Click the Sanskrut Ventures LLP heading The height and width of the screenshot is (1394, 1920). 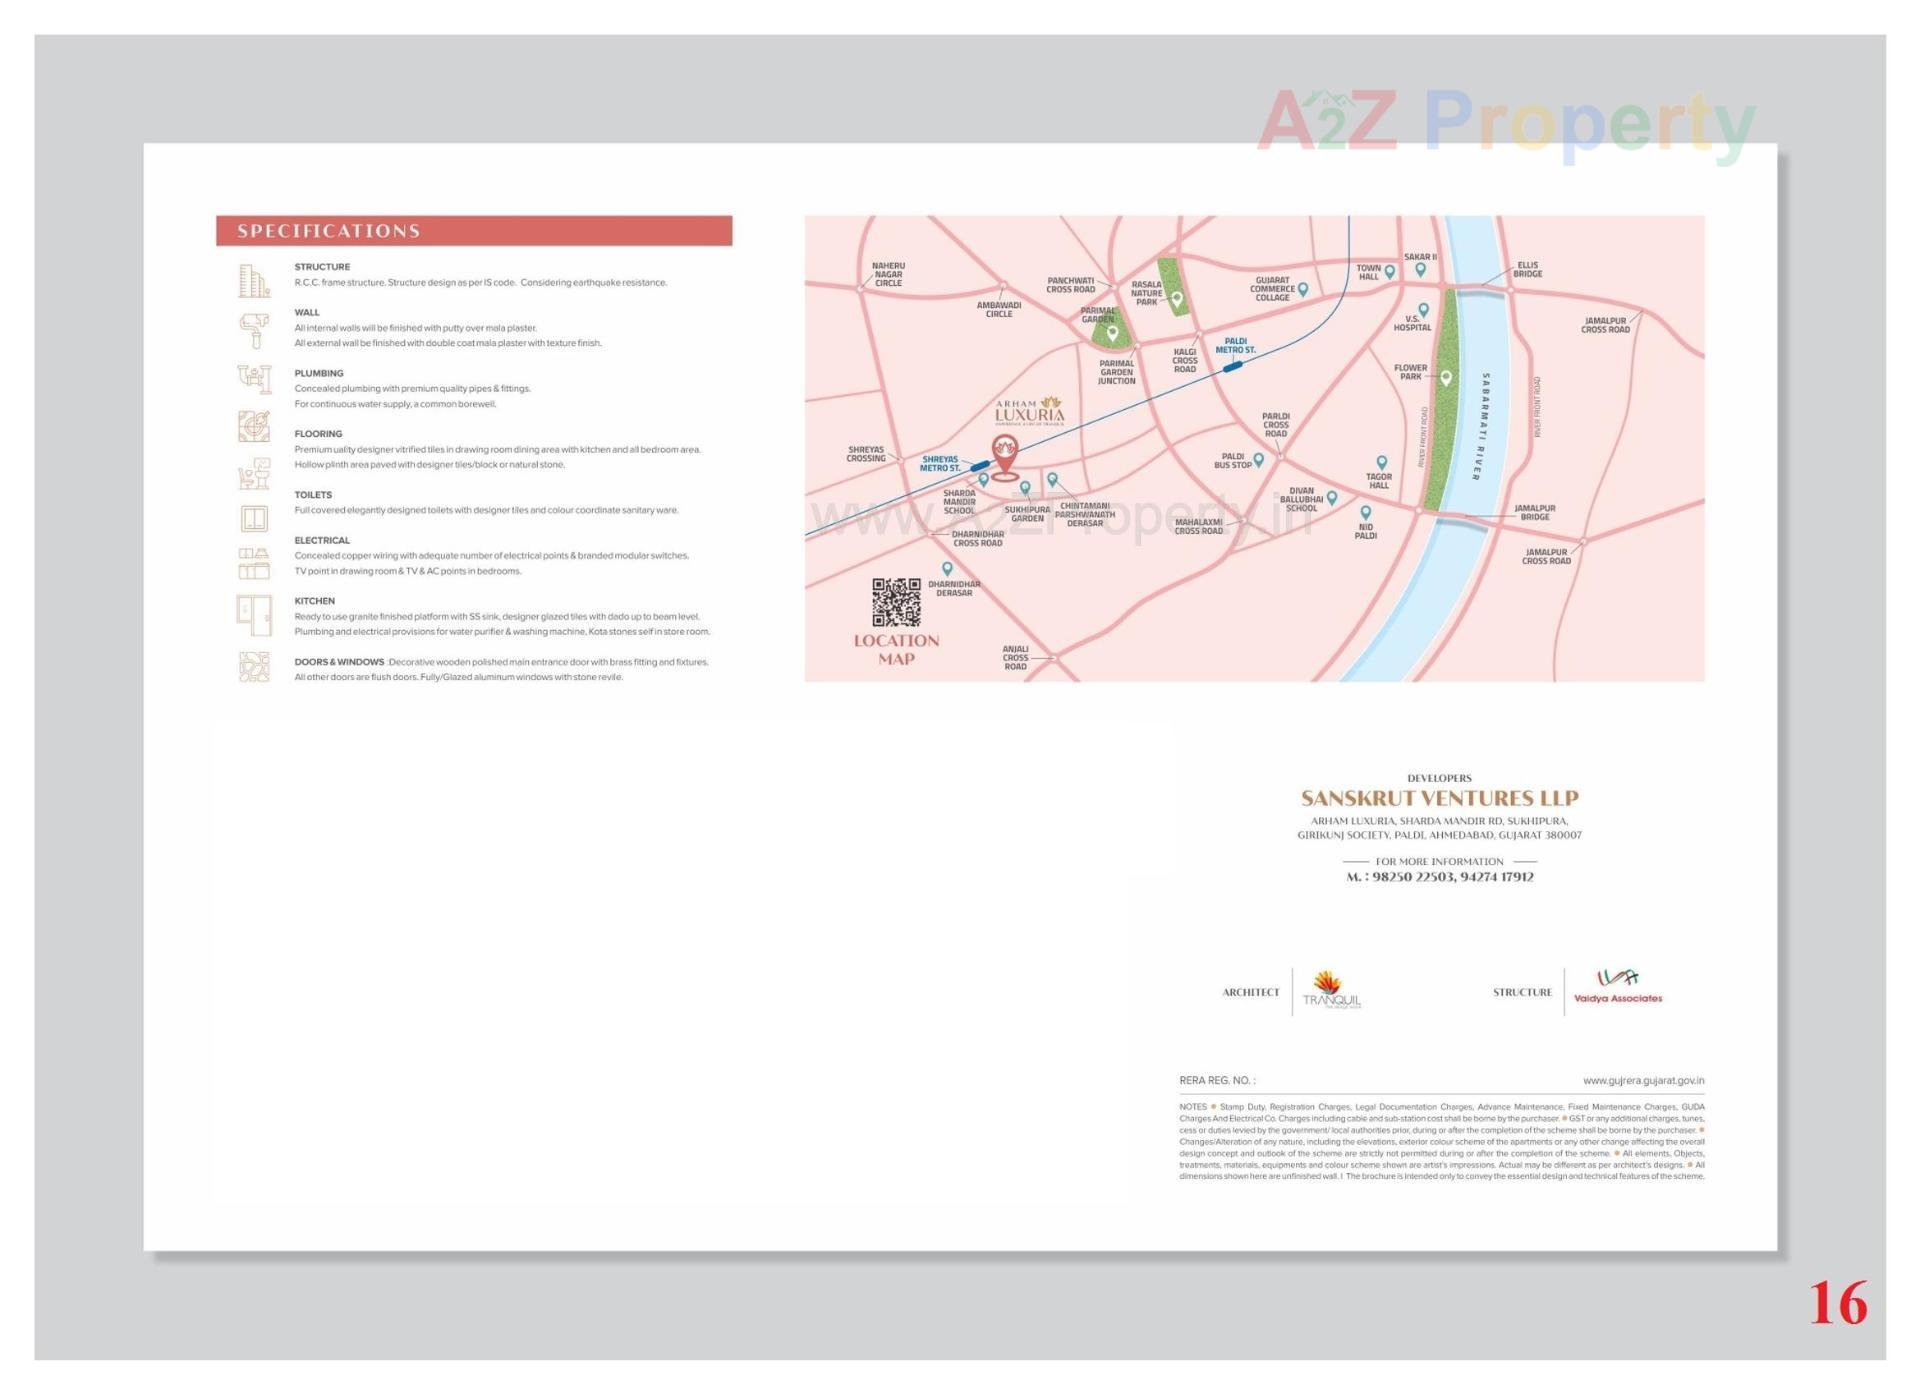pyautogui.click(x=1439, y=798)
